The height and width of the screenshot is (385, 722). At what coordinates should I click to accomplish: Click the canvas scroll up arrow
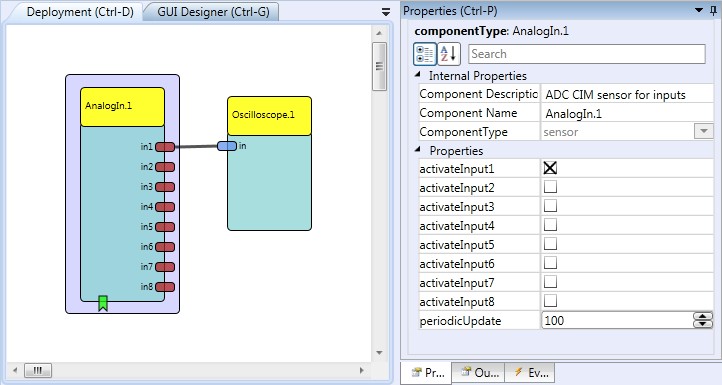379,33
